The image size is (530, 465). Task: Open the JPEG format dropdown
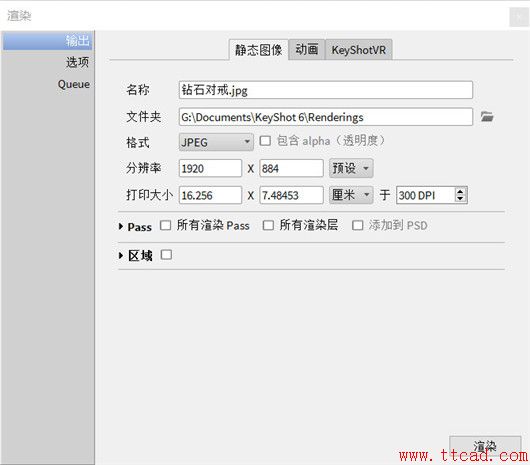click(x=216, y=142)
